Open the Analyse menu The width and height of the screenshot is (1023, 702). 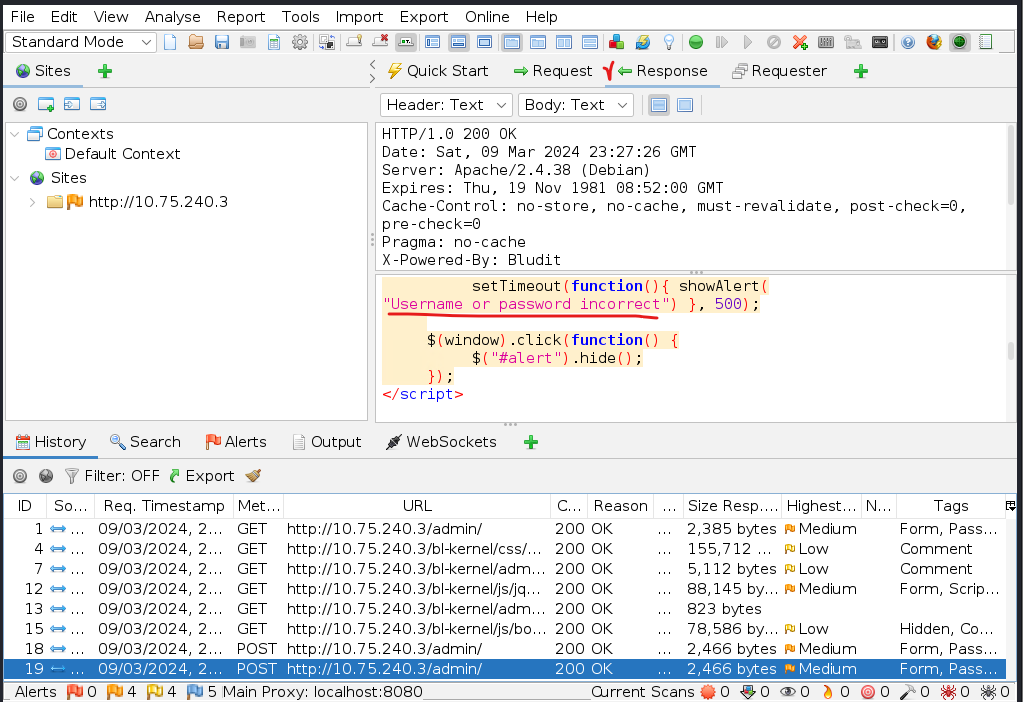point(172,17)
